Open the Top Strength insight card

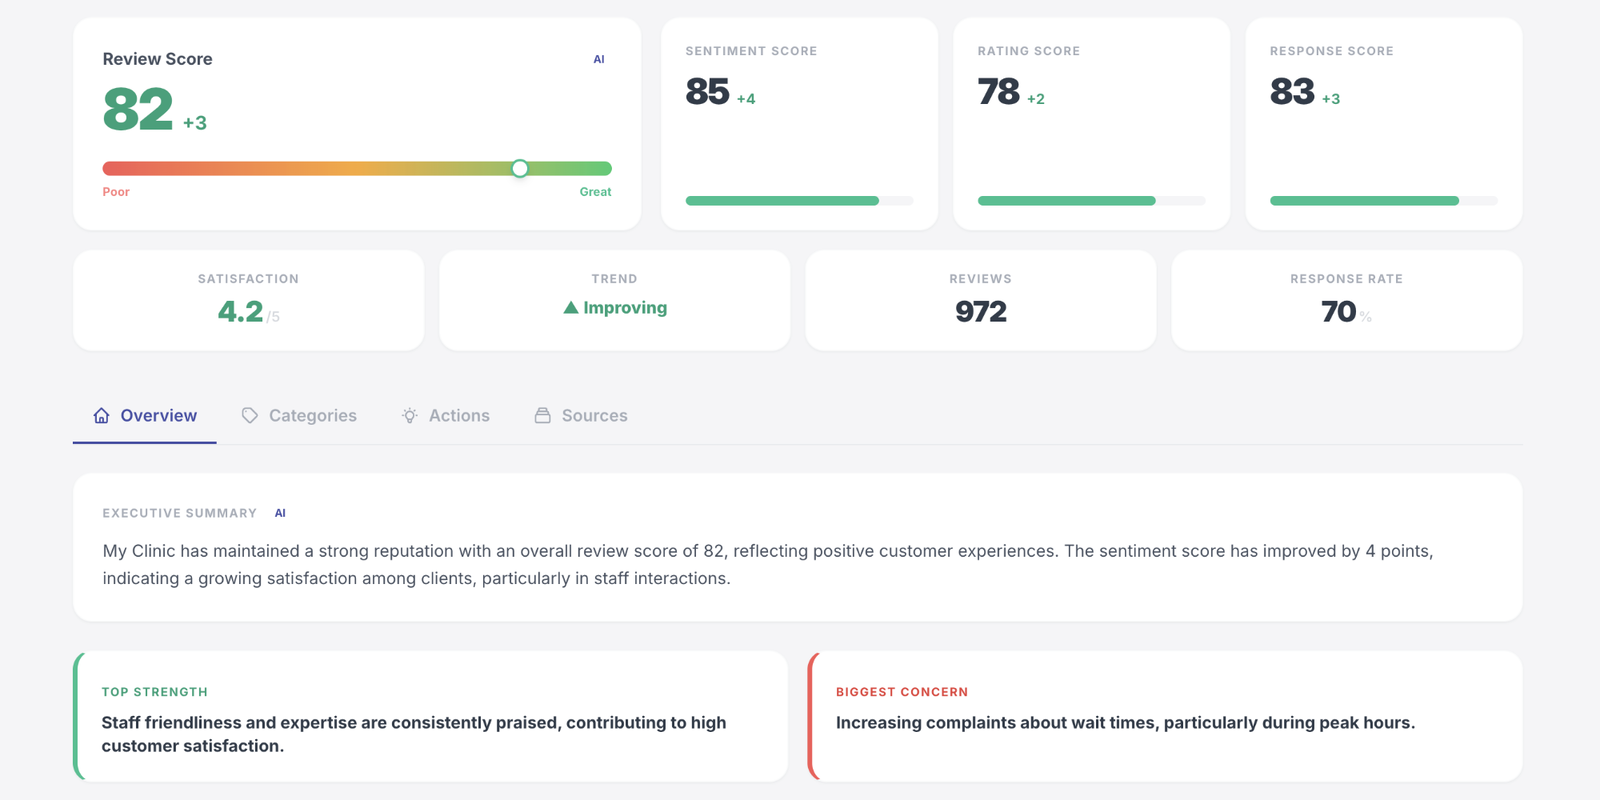pos(430,716)
